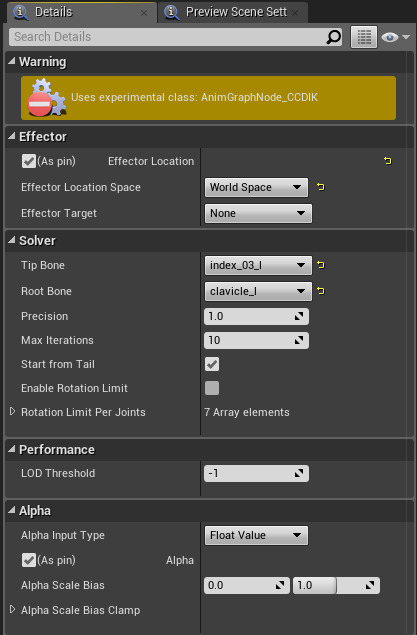Click the Alpha Scale Bias 0.0 drag arrow

[280, 585]
